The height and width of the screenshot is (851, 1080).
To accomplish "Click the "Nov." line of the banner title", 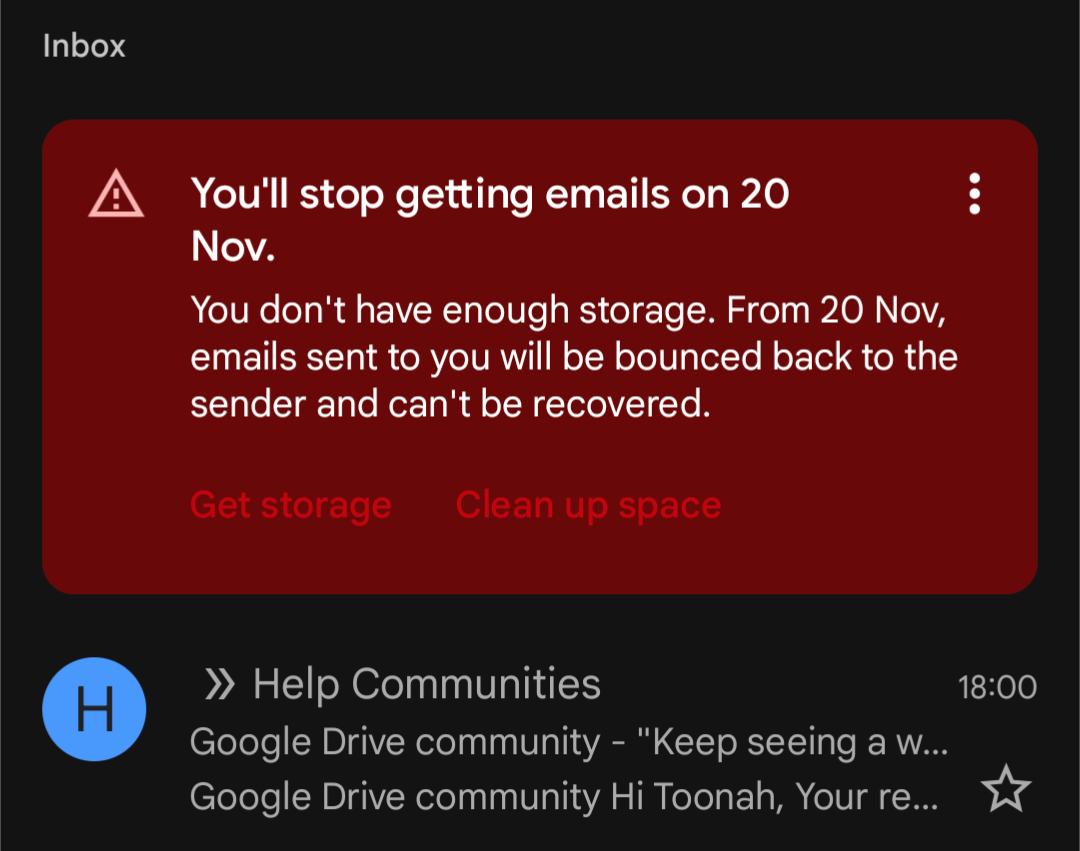I will coord(233,246).
